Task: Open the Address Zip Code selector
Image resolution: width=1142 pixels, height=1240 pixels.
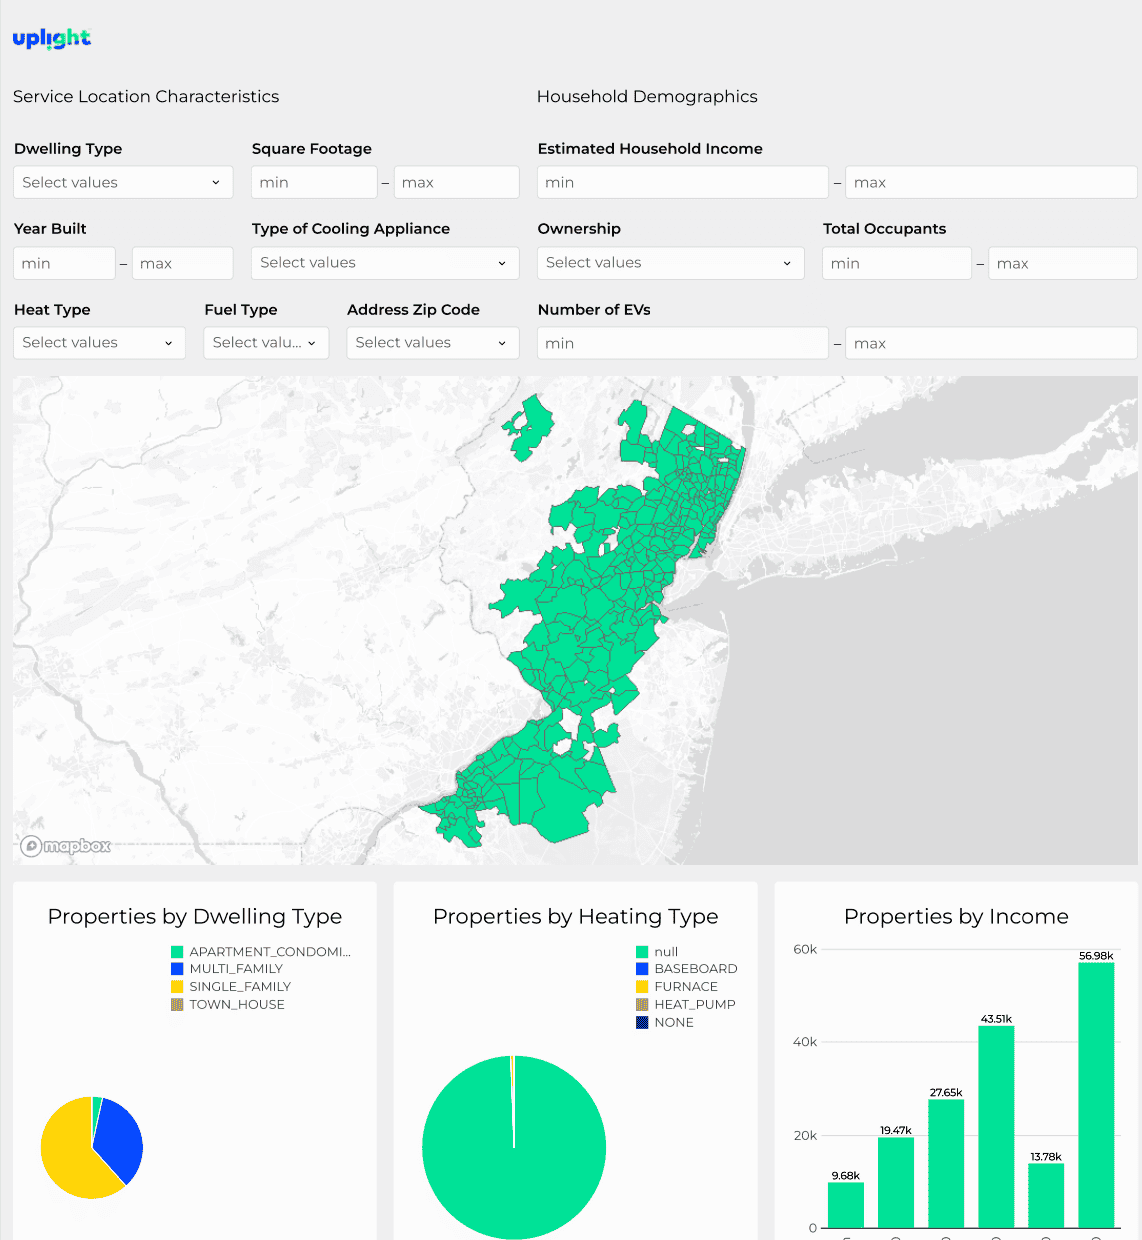Action: pyautogui.click(x=432, y=343)
